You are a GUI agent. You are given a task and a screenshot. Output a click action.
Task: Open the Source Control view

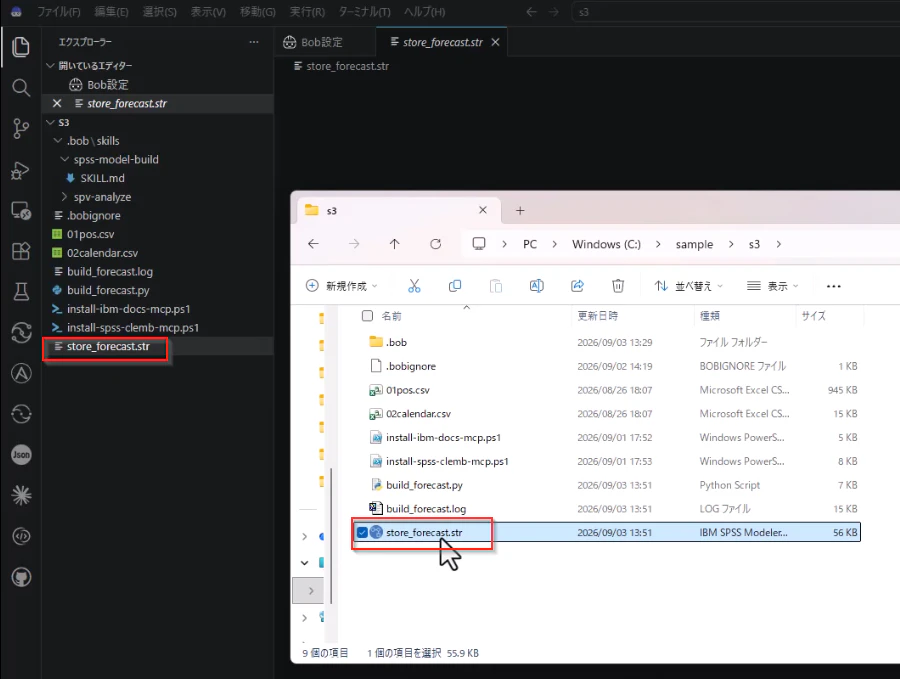coord(21,129)
